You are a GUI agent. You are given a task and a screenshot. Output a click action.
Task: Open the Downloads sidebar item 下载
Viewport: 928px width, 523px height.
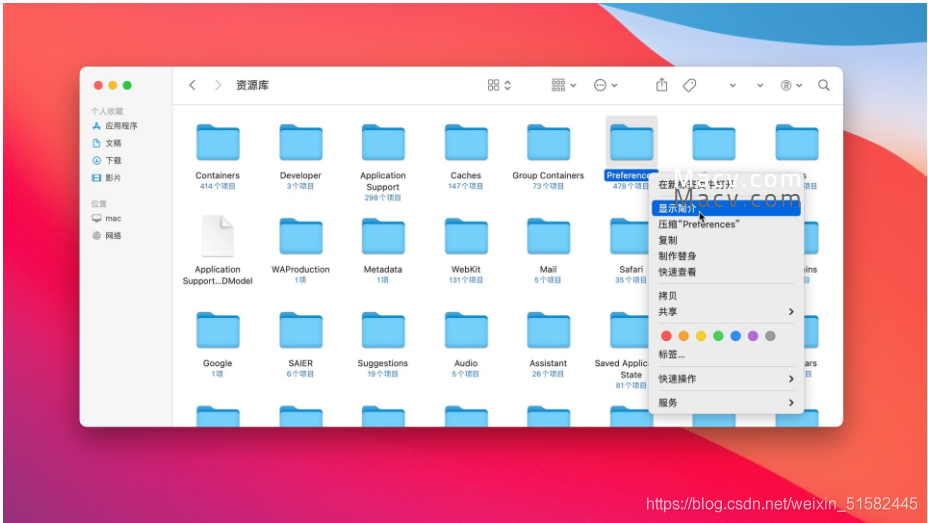(x=107, y=160)
